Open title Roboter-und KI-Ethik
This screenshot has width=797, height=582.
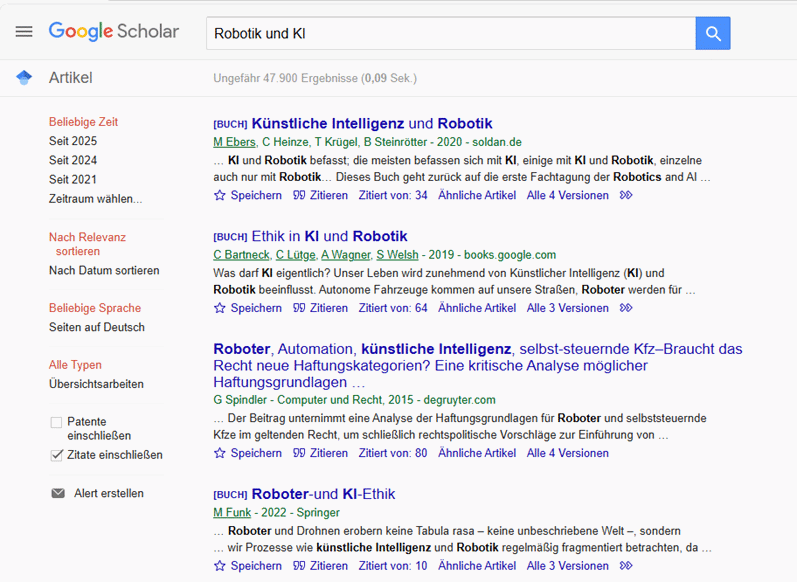point(323,494)
